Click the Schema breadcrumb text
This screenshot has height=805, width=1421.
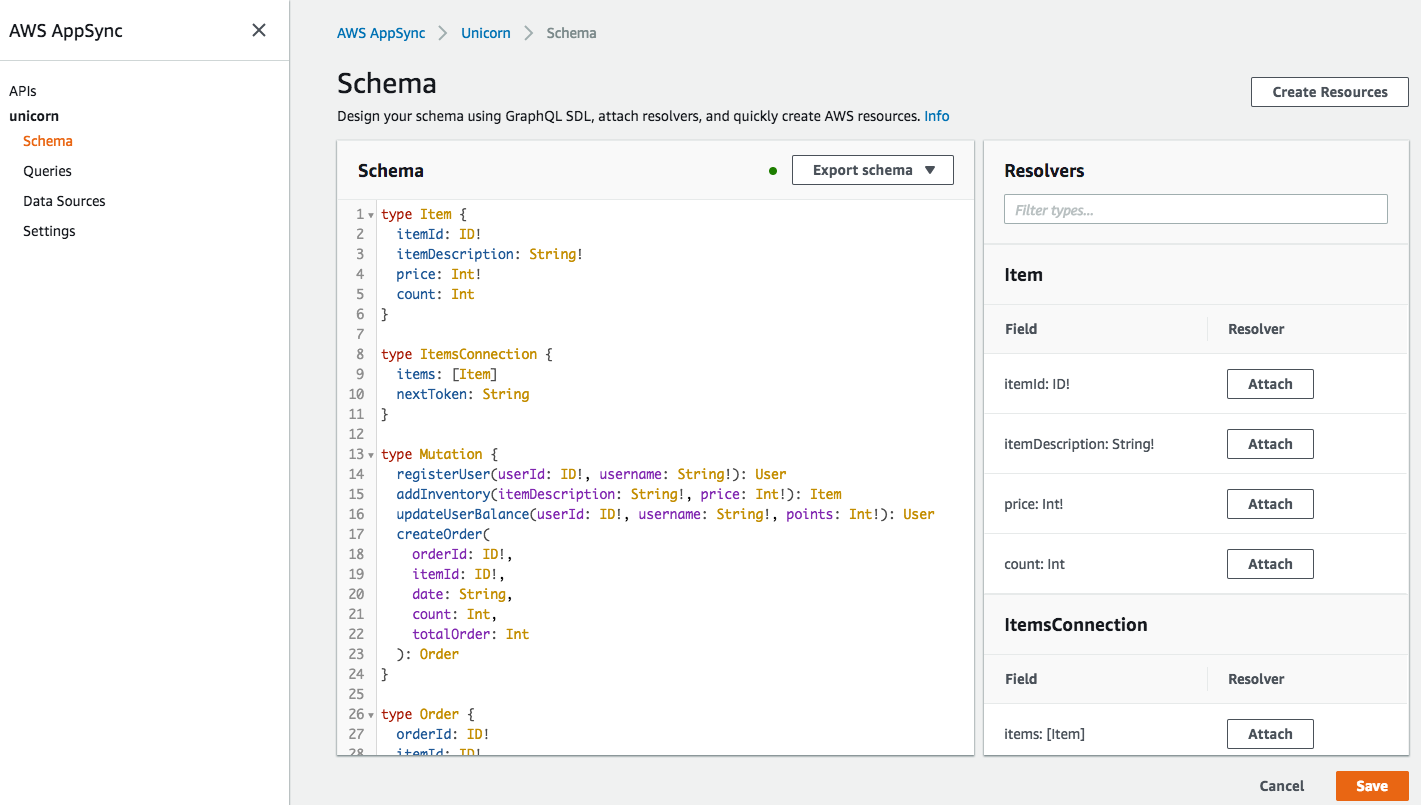[x=571, y=33]
